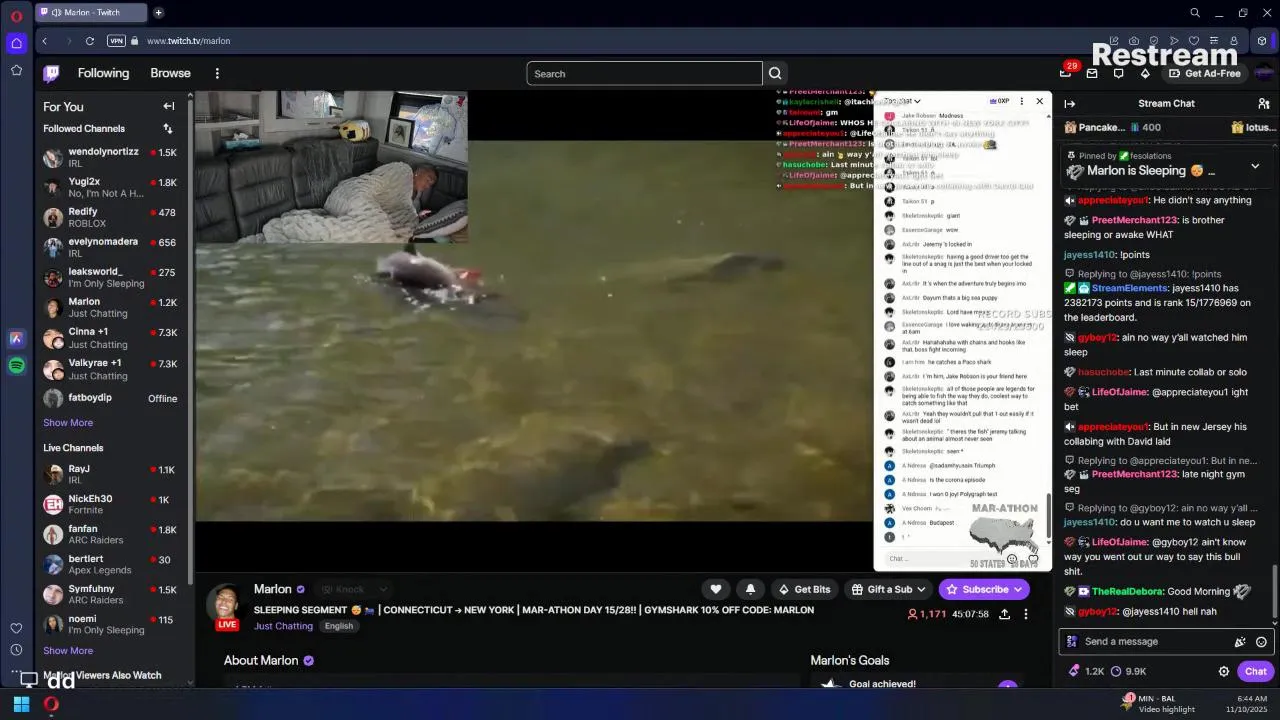1280x720 pixels.
Task: Click the PreetMerchant123 username in chat
Action: point(1134,220)
